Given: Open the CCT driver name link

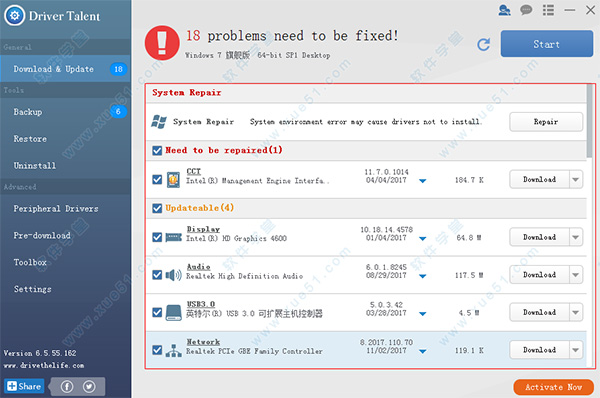Looking at the screenshot, I should [194, 171].
